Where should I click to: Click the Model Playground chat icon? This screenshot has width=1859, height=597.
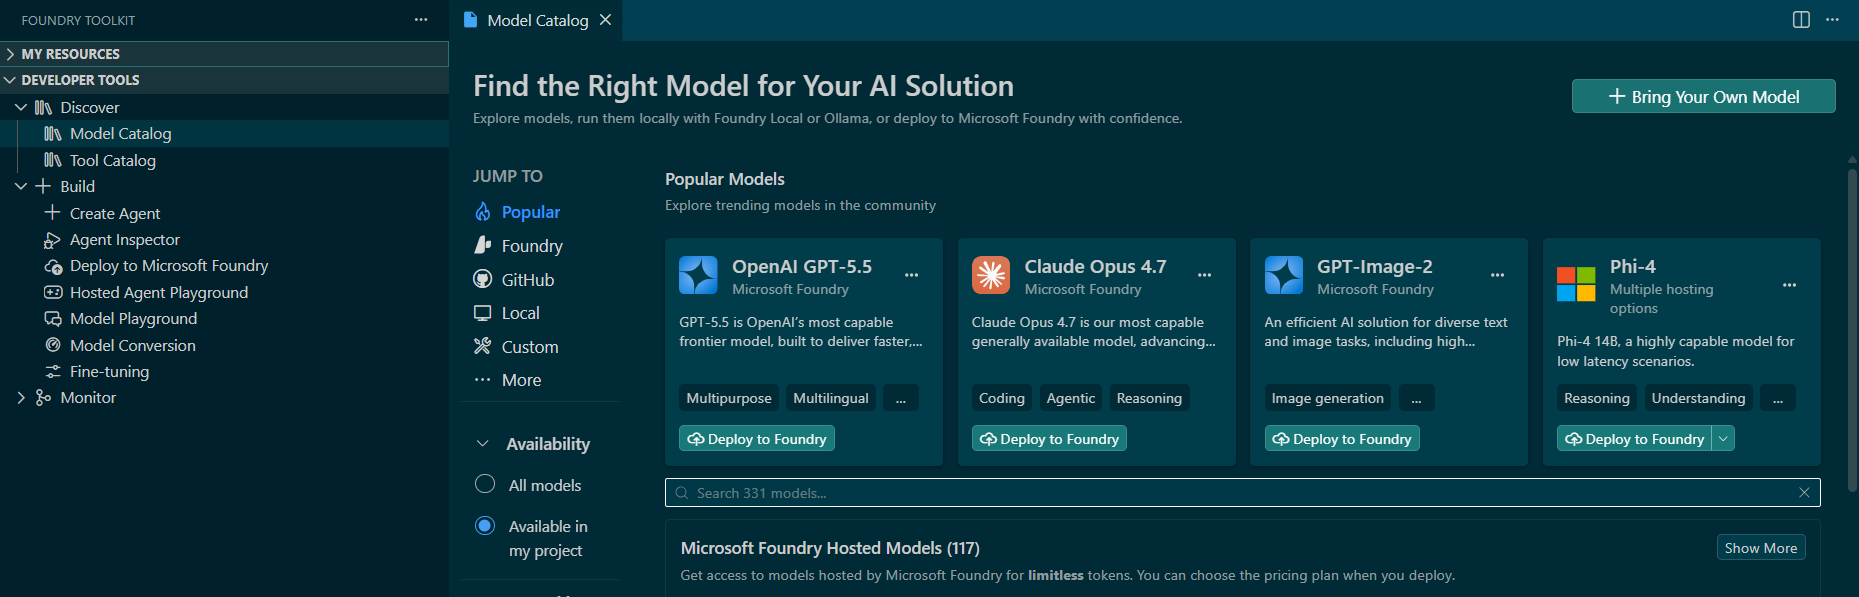point(53,319)
